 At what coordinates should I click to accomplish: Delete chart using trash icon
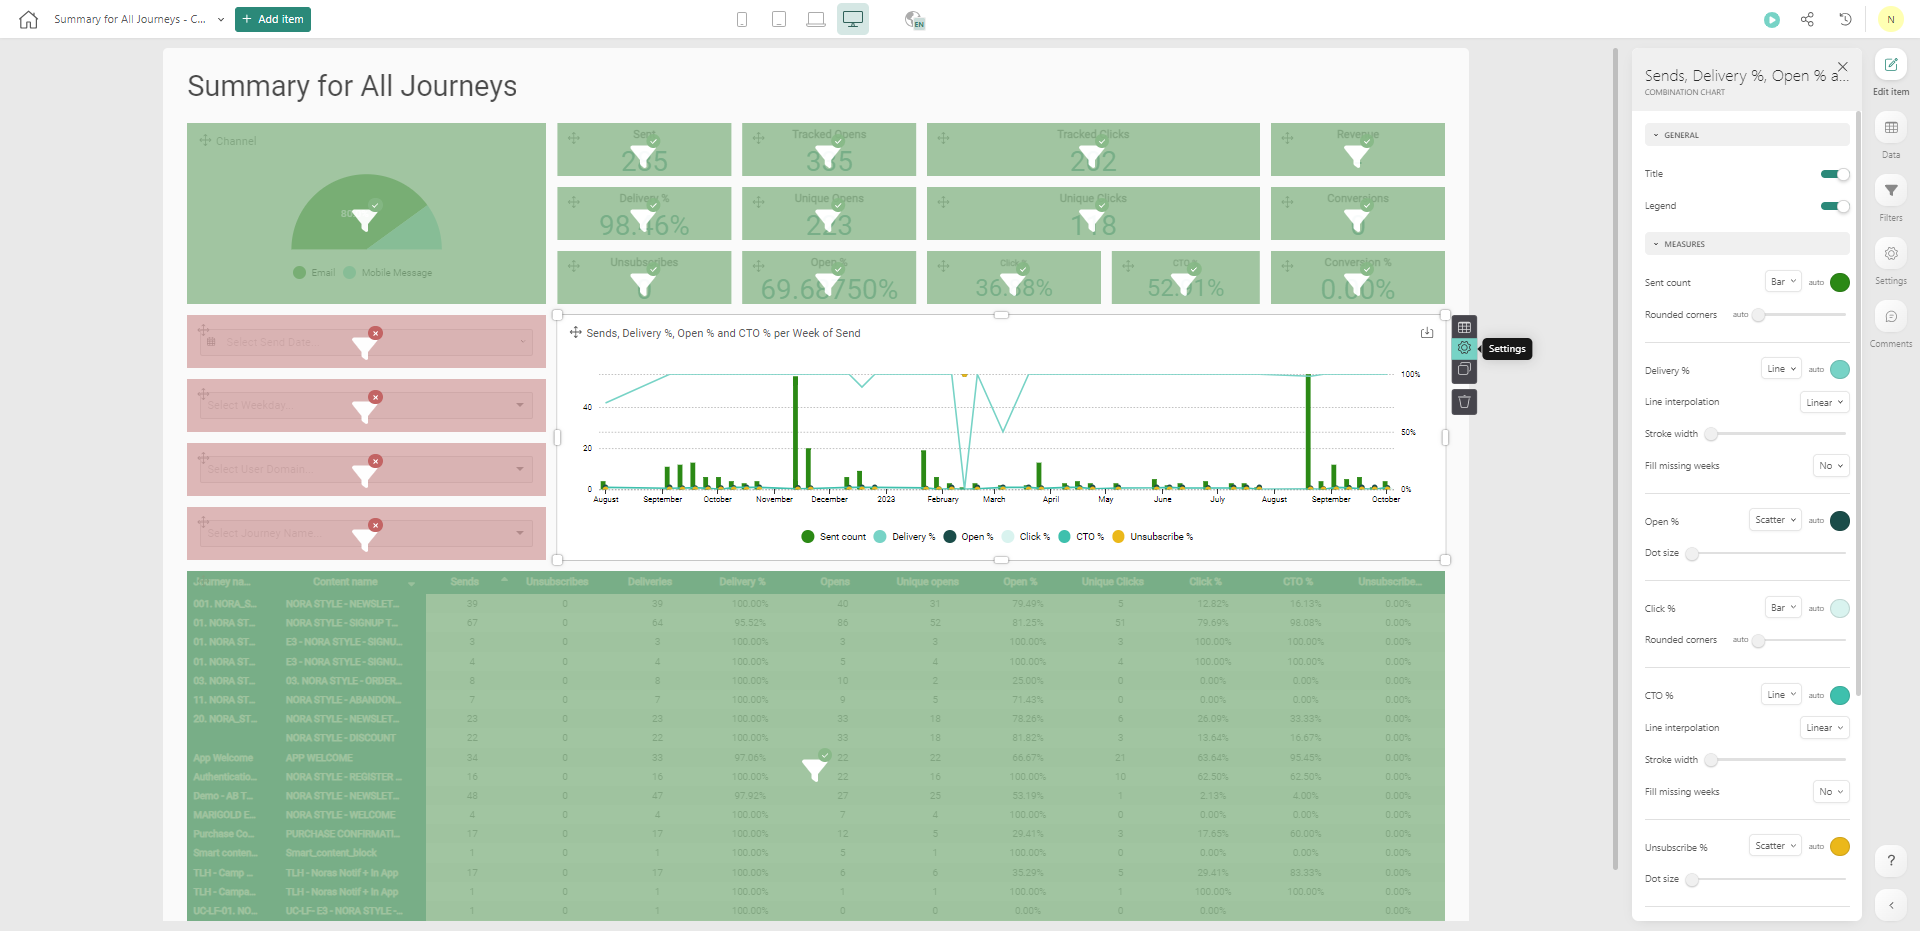click(1464, 402)
